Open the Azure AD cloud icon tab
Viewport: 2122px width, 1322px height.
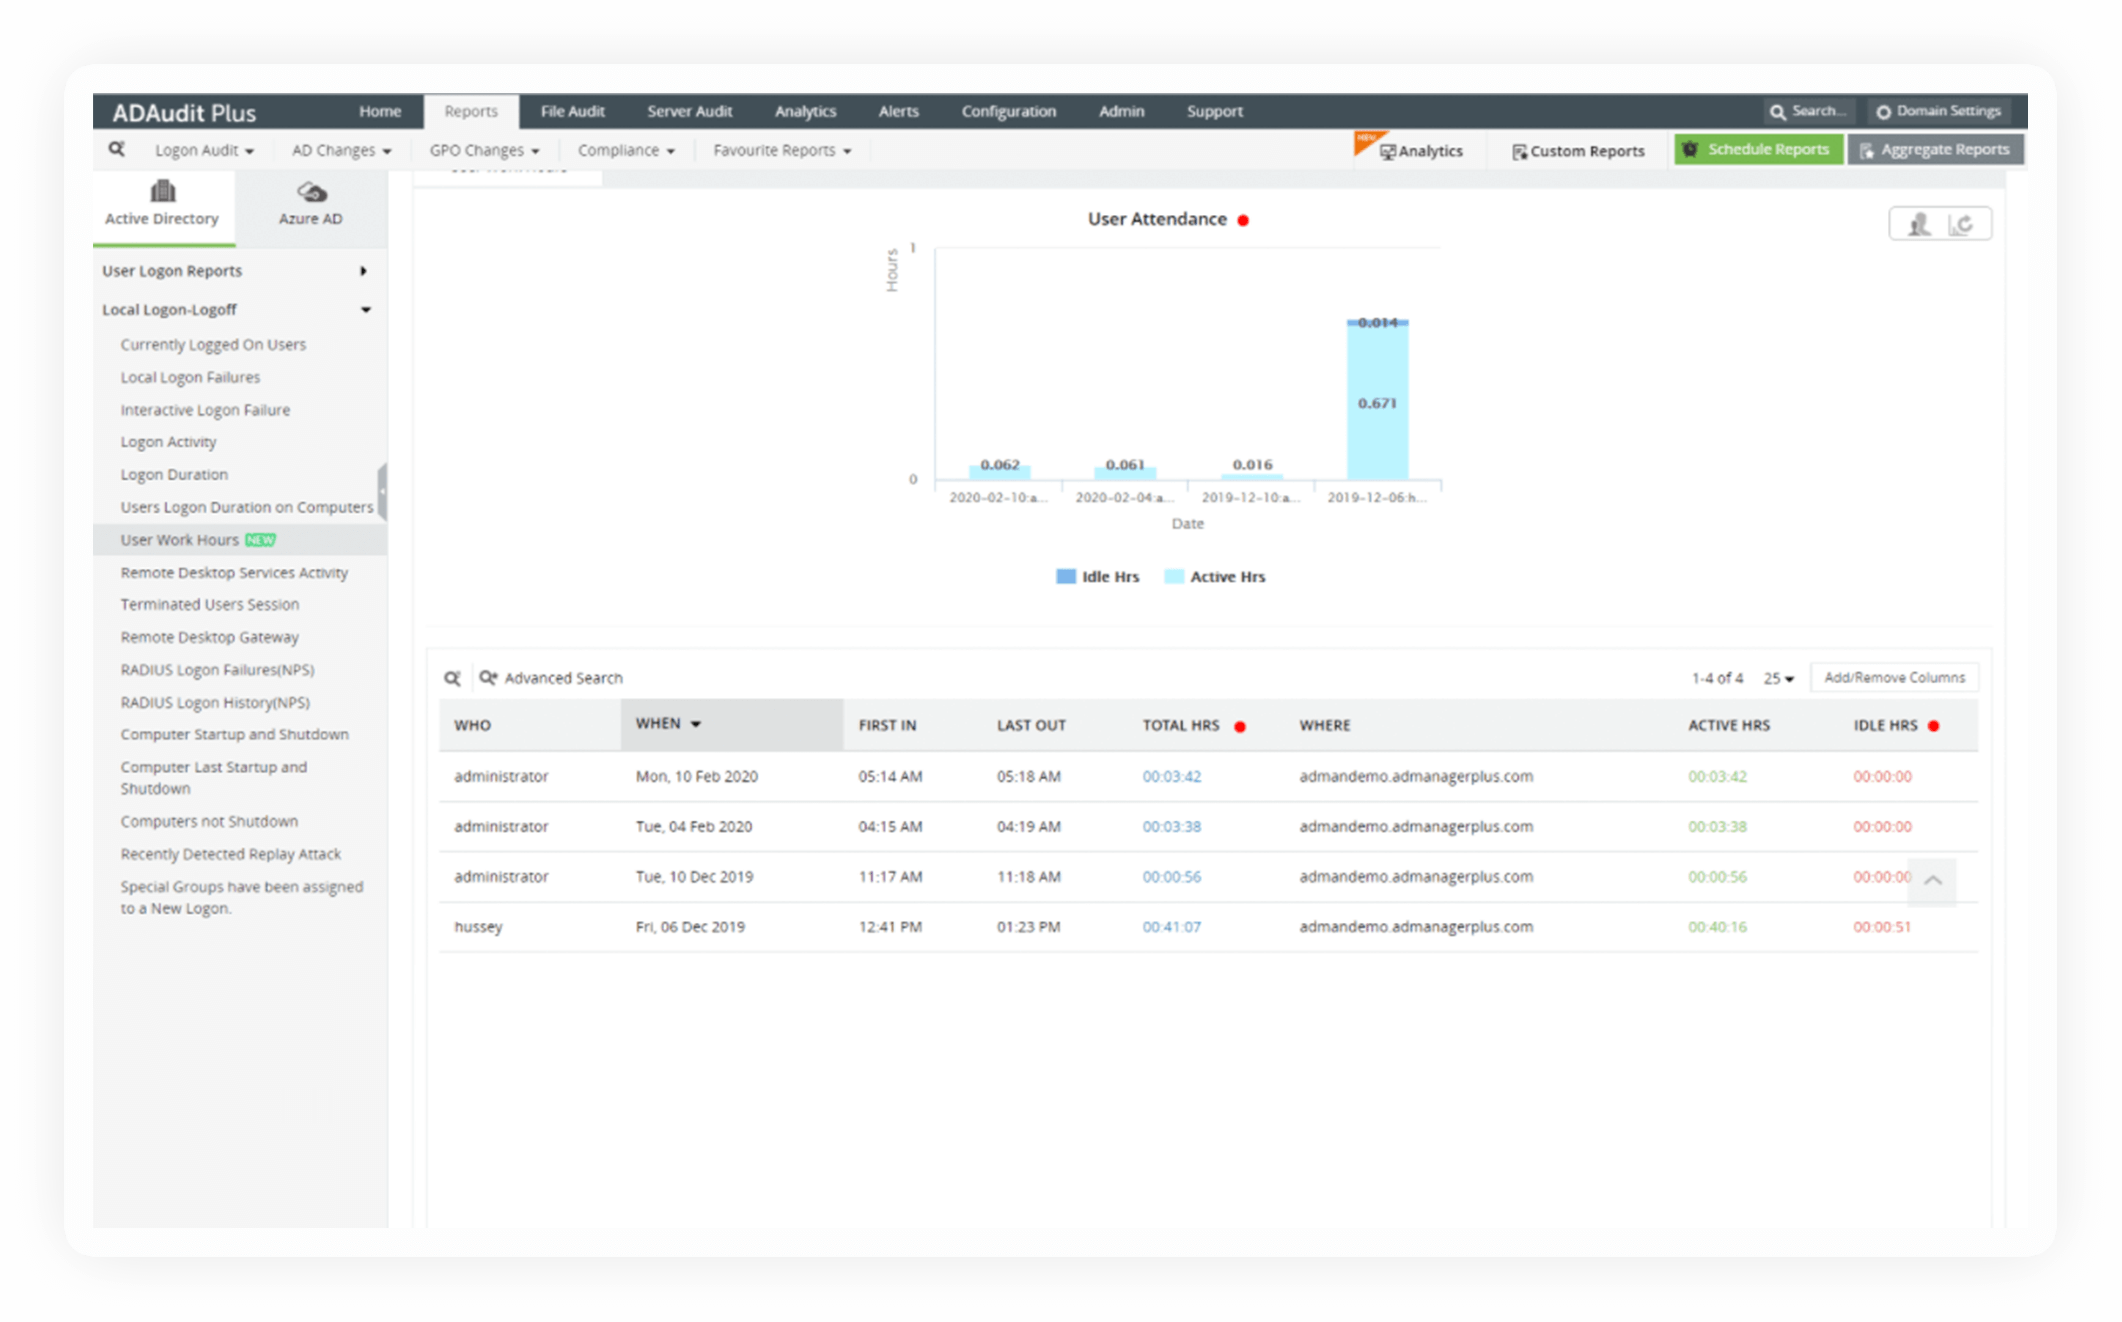tap(311, 192)
